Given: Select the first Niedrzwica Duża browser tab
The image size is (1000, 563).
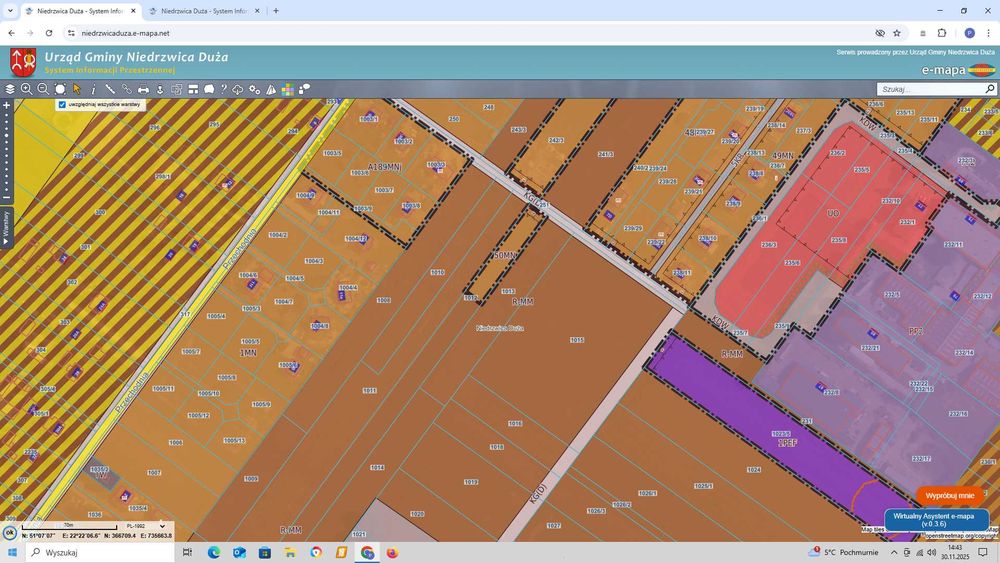Looking at the screenshot, I should coord(79,11).
